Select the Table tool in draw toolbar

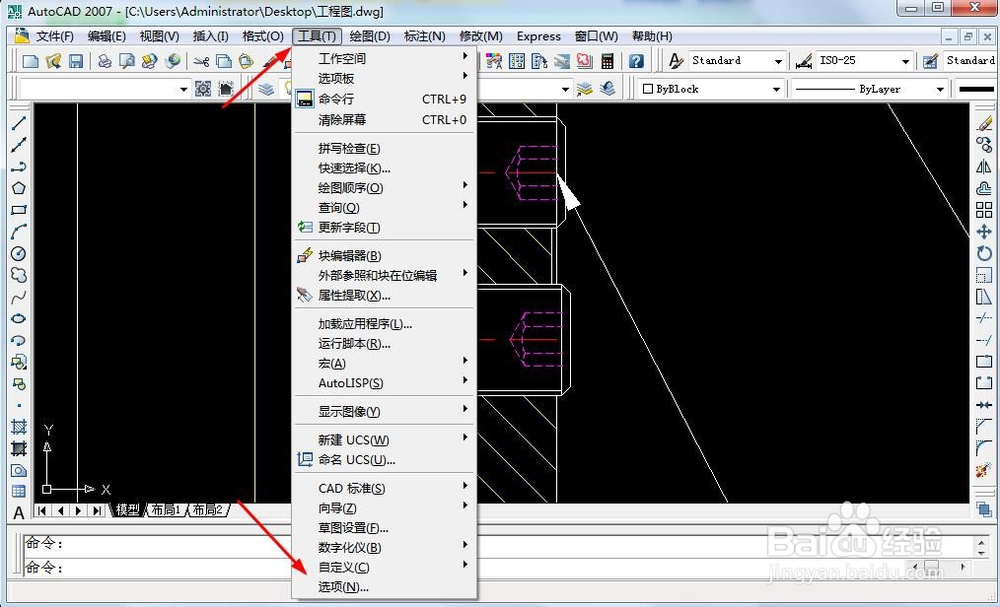point(18,492)
